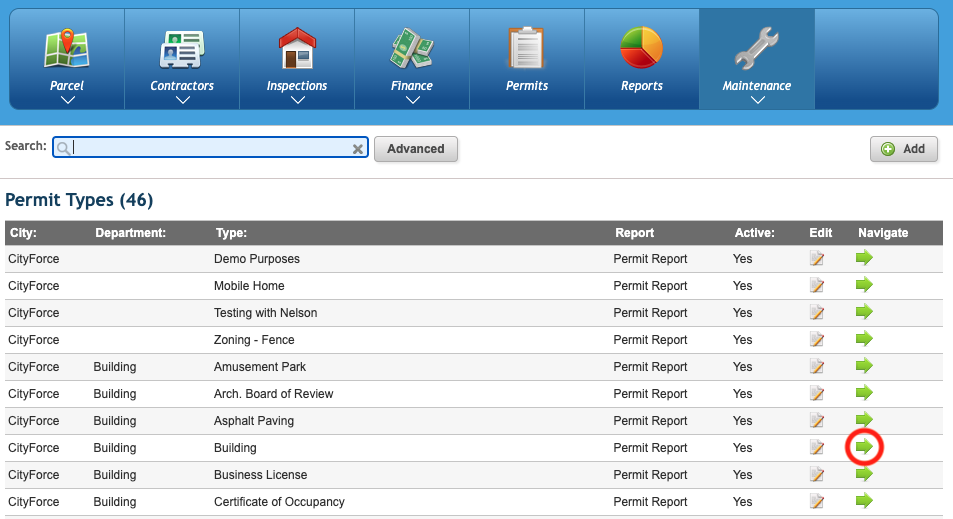Select the Testing with Nelson text
This screenshot has height=519, width=953.
coord(266,313)
